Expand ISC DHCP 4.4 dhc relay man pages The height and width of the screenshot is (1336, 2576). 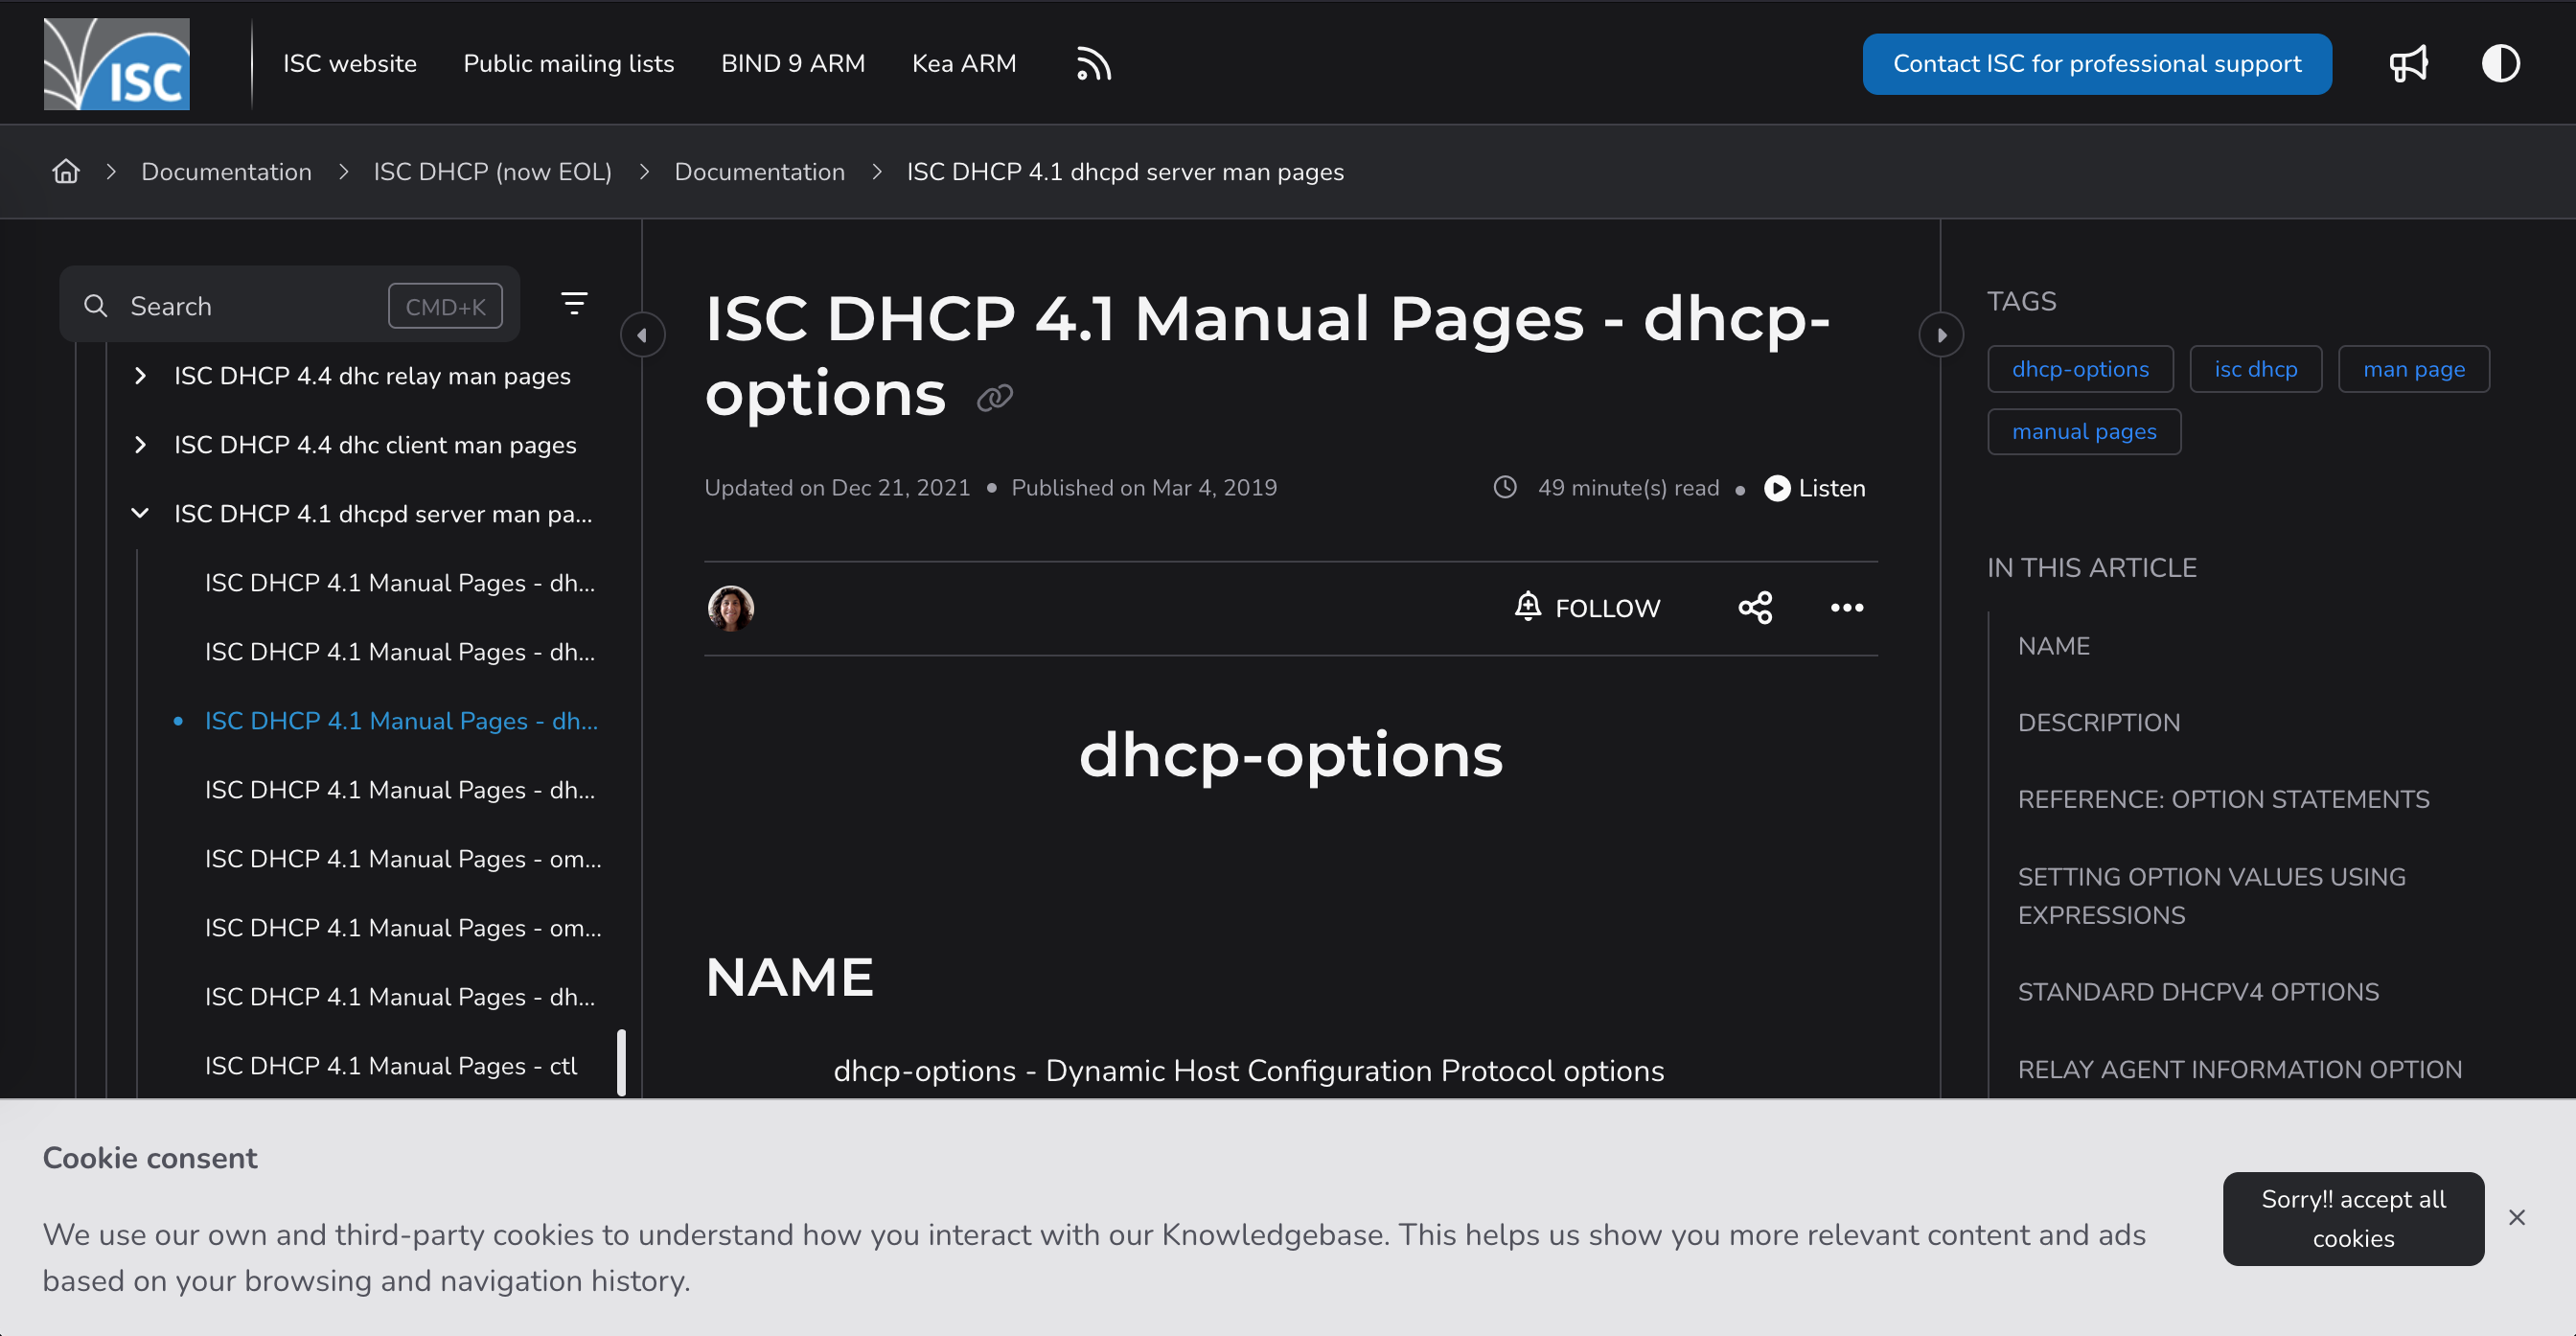click(x=140, y=376)
